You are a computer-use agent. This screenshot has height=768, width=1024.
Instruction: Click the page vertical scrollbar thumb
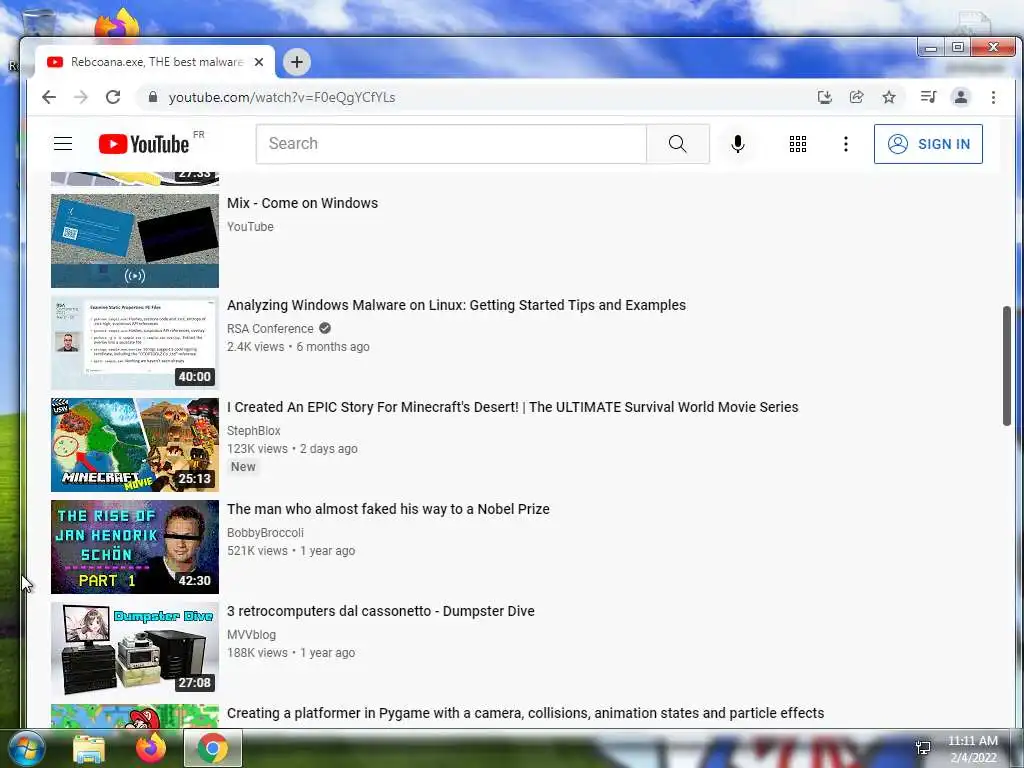pos(1006,366)
